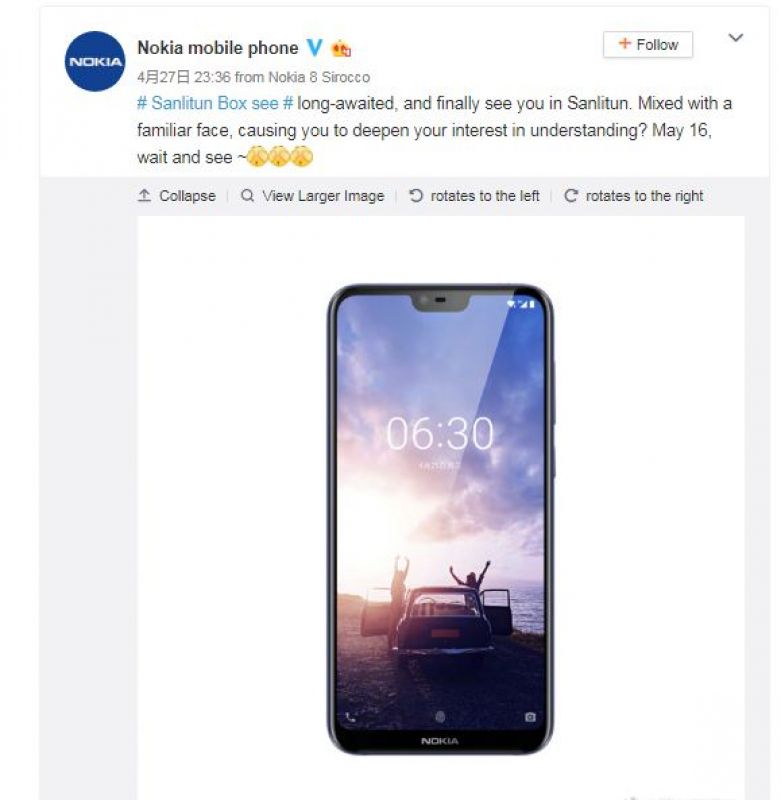Click the magnifier icon for larger image

pyautogui.click(x=247, y=195)
